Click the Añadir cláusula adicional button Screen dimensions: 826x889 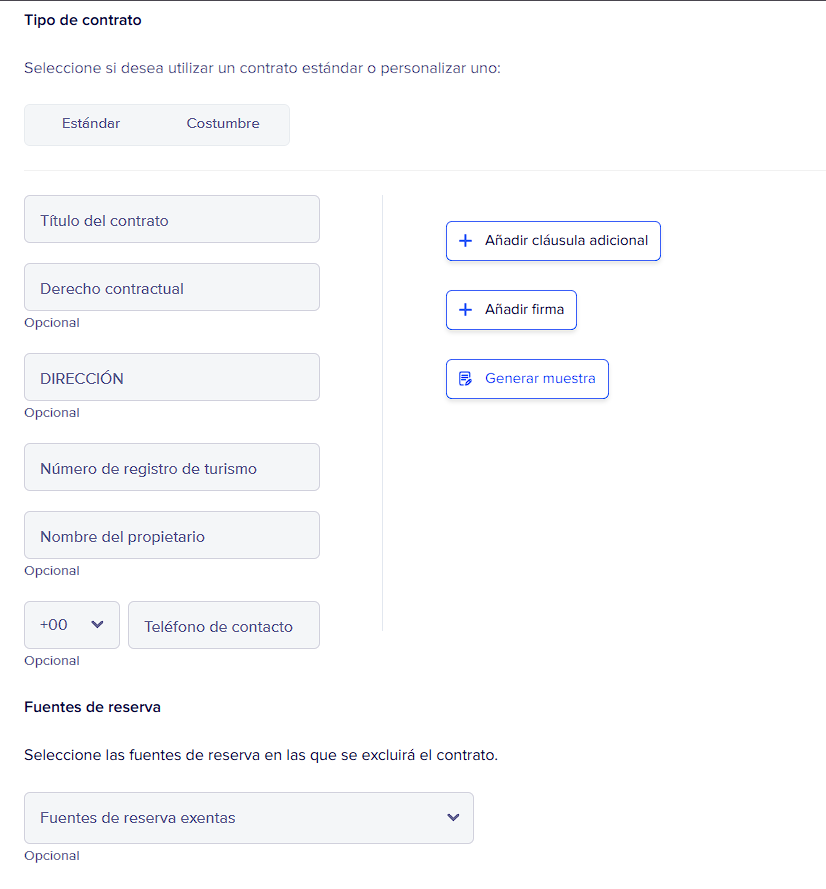point(553,241)
